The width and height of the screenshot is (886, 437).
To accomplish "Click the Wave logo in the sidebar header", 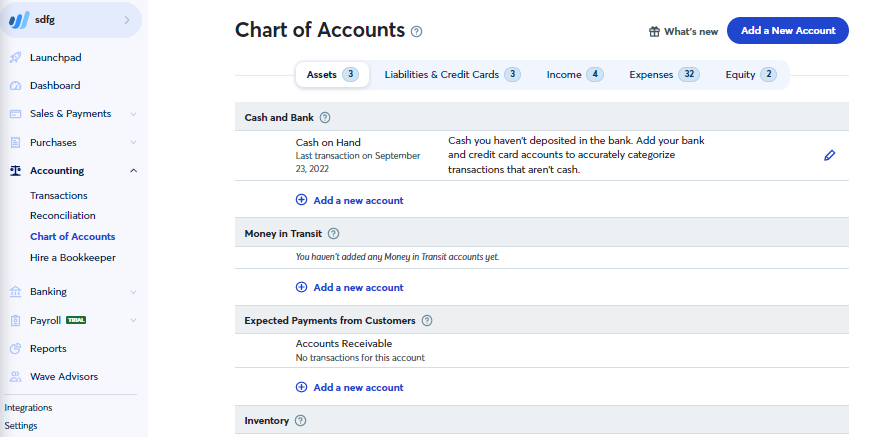I will [x=19, y=20].
